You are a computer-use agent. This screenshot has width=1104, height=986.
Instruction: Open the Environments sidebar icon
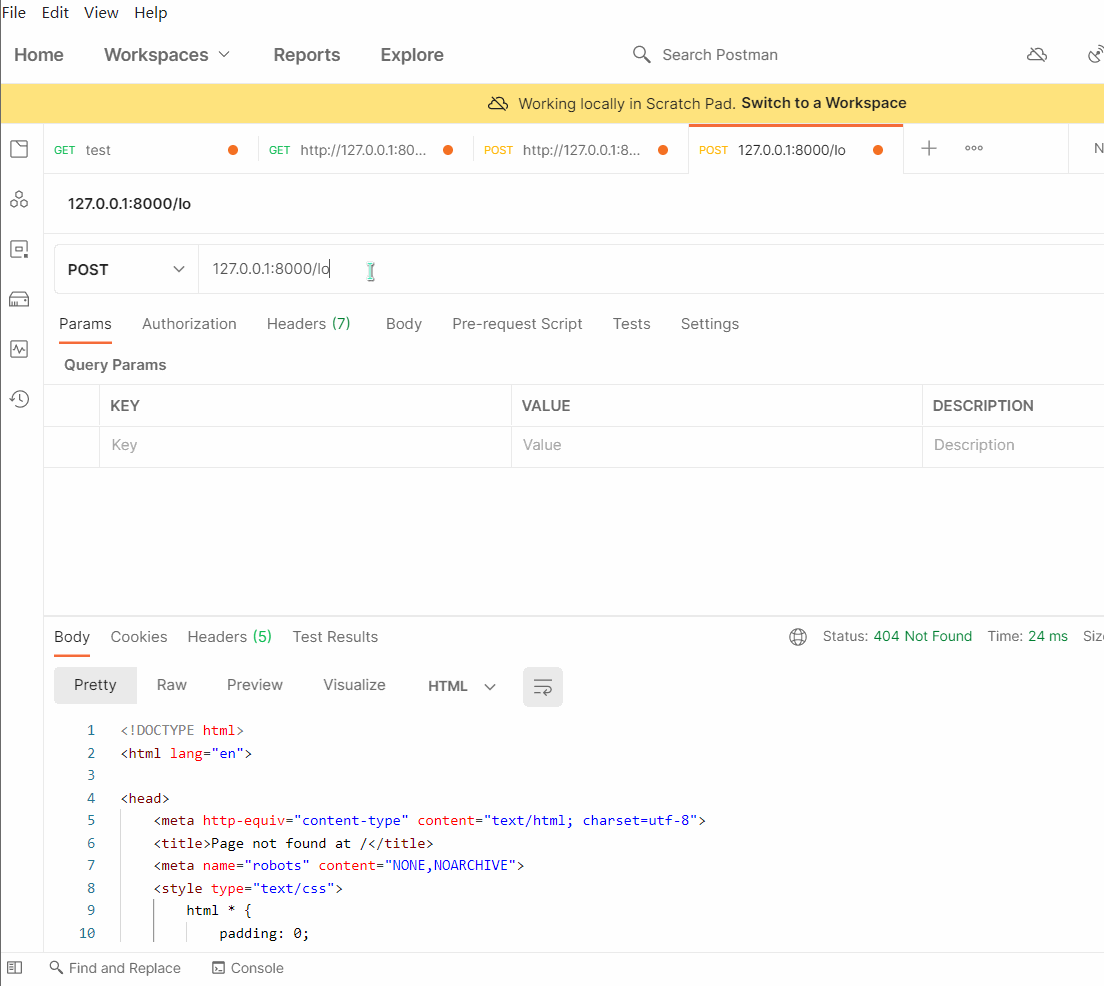tap(19, 249)
